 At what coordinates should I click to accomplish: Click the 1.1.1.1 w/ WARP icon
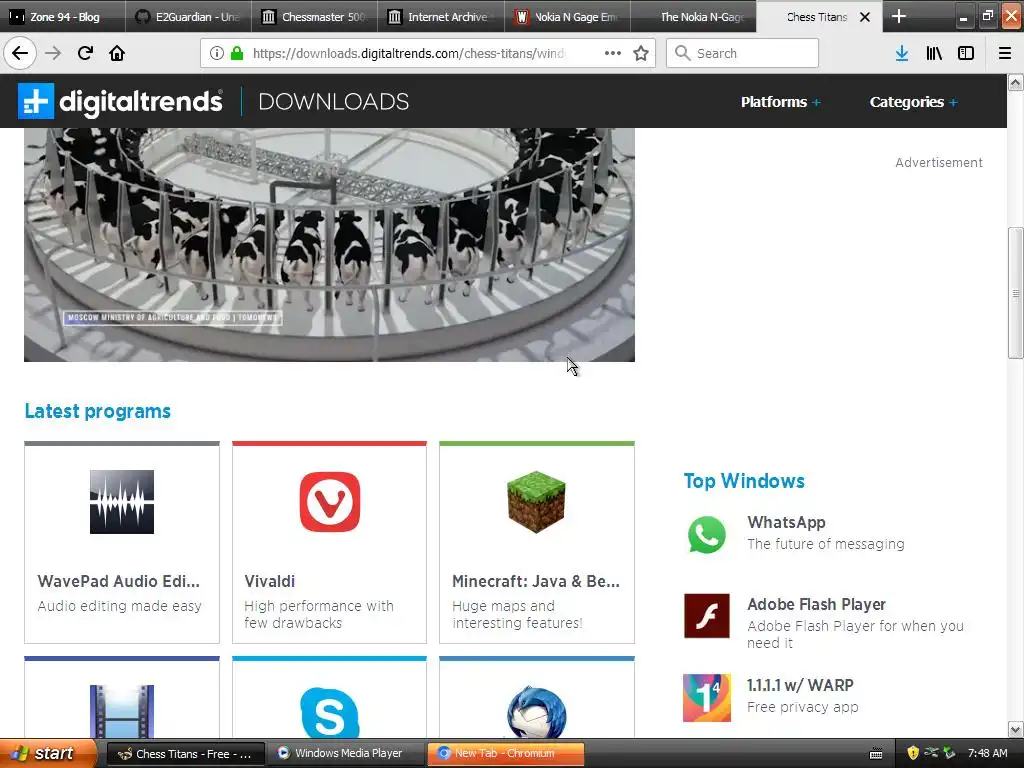(707, 697)
